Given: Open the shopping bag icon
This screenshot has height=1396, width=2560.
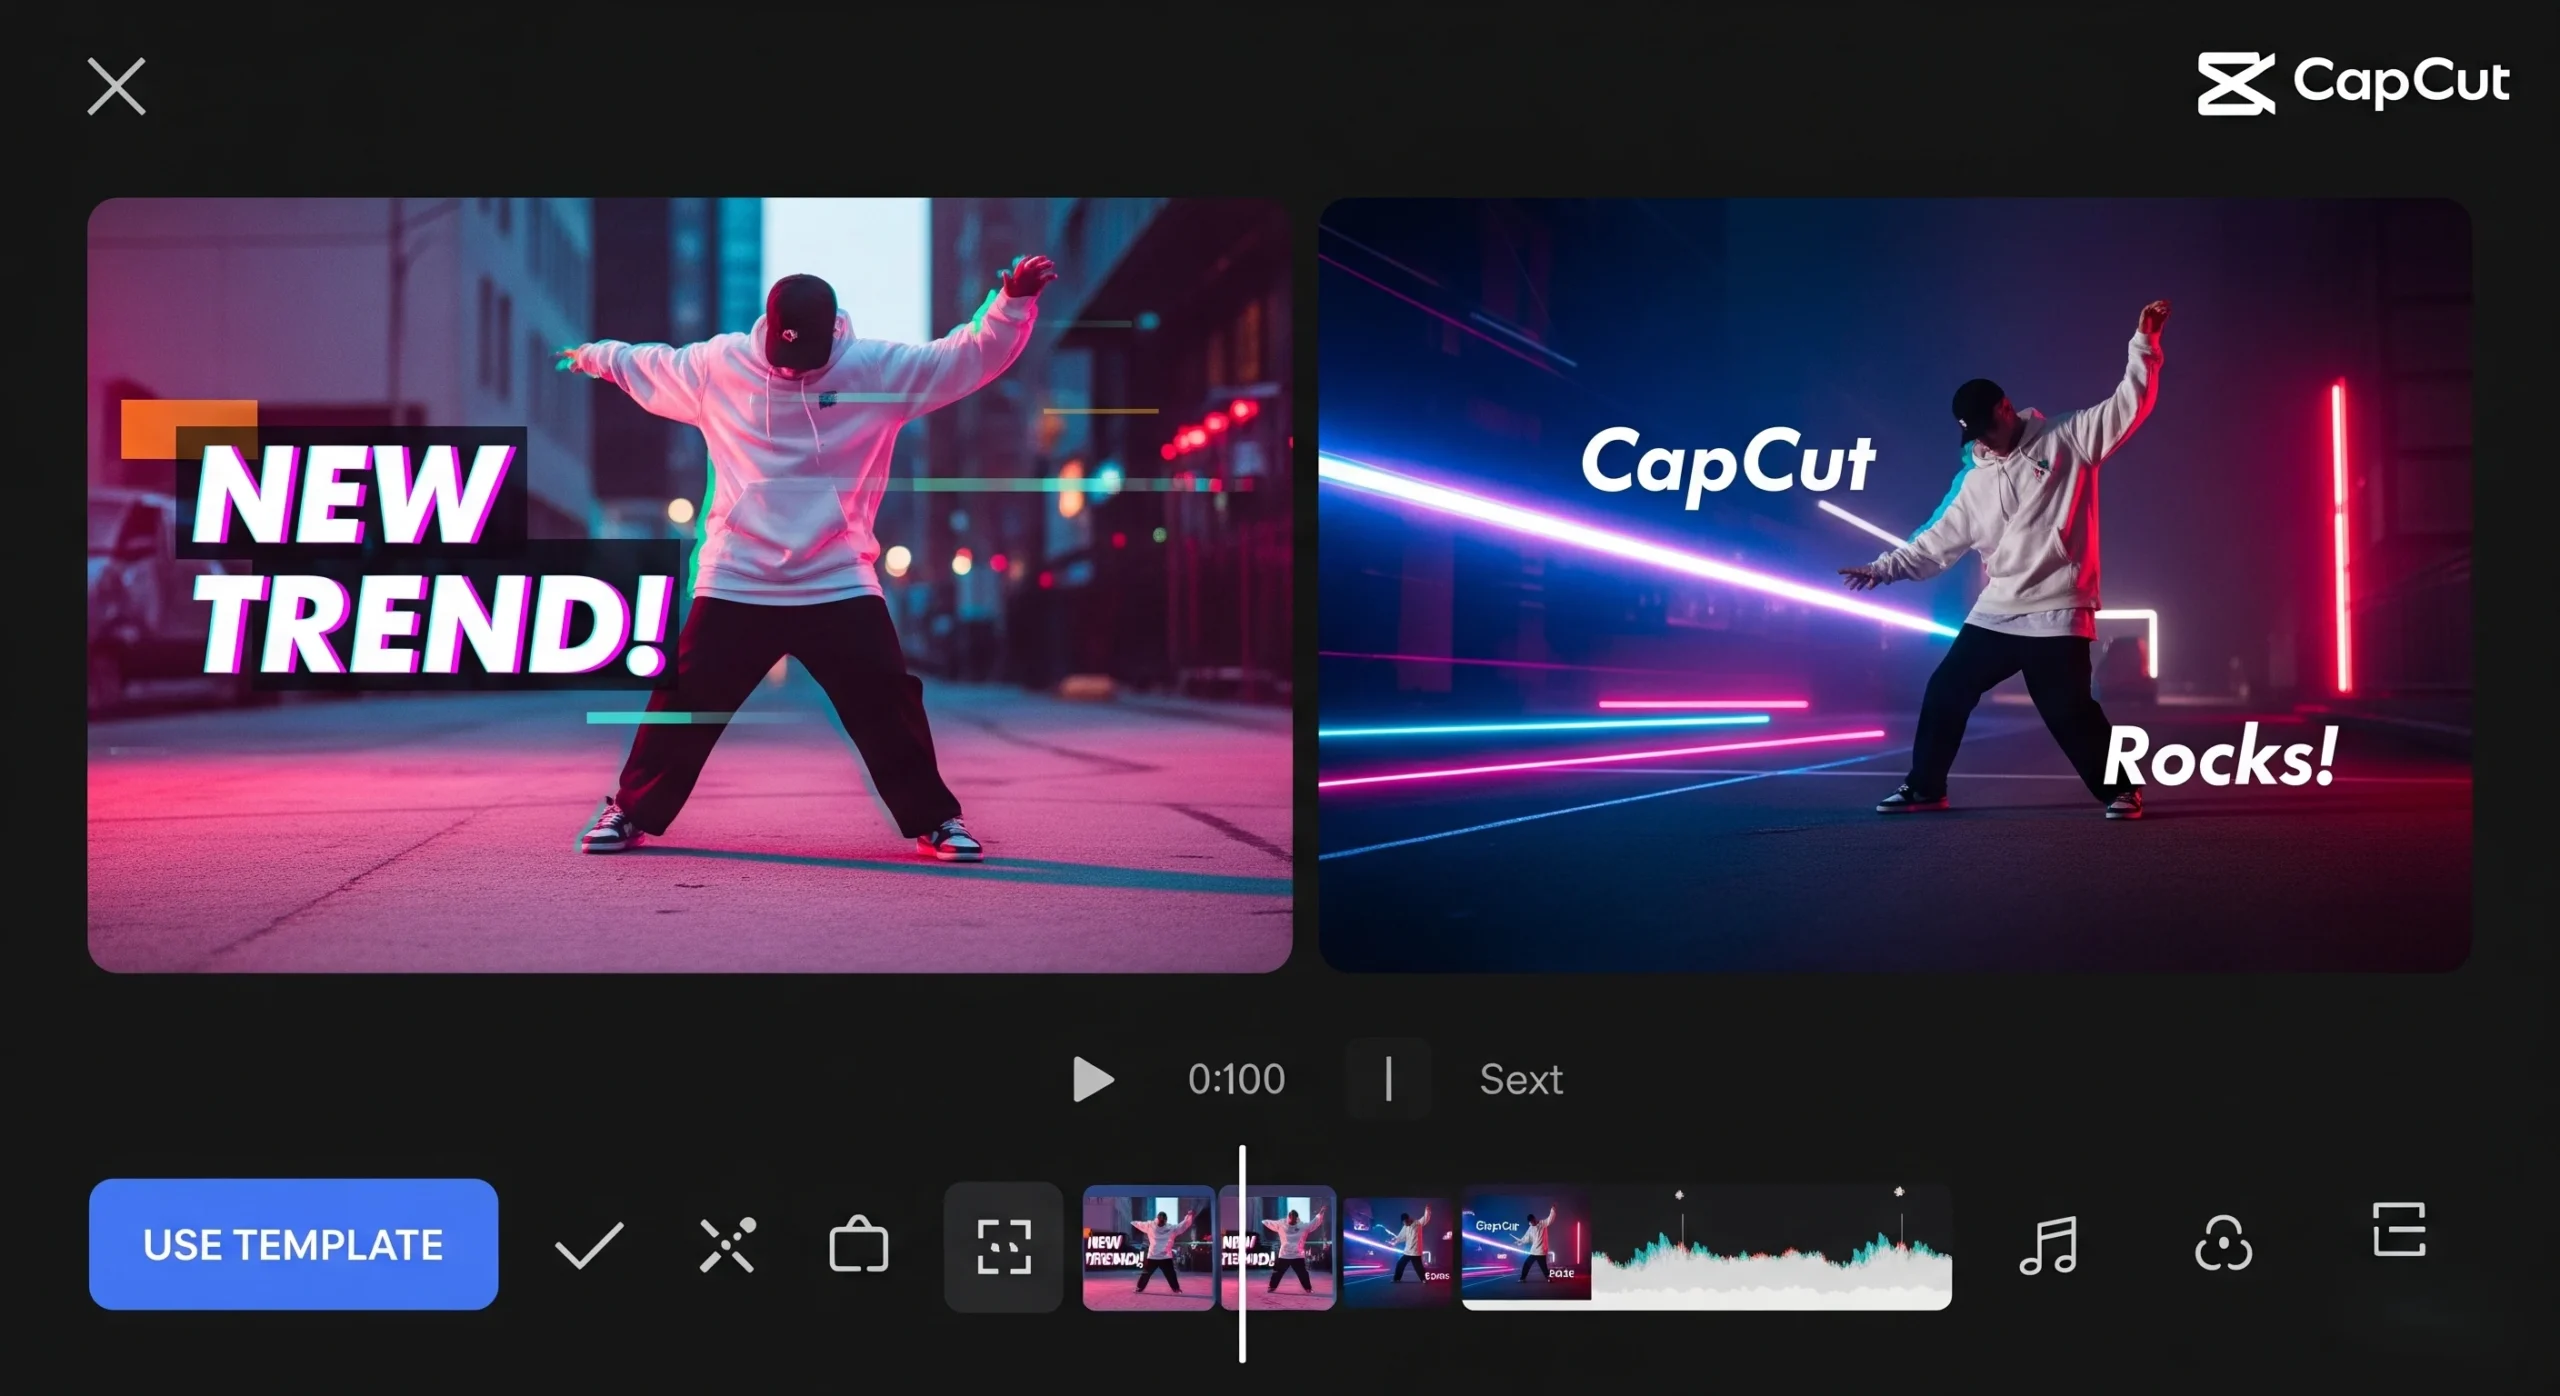Looking at the screenshot, I should [858, 1245].
